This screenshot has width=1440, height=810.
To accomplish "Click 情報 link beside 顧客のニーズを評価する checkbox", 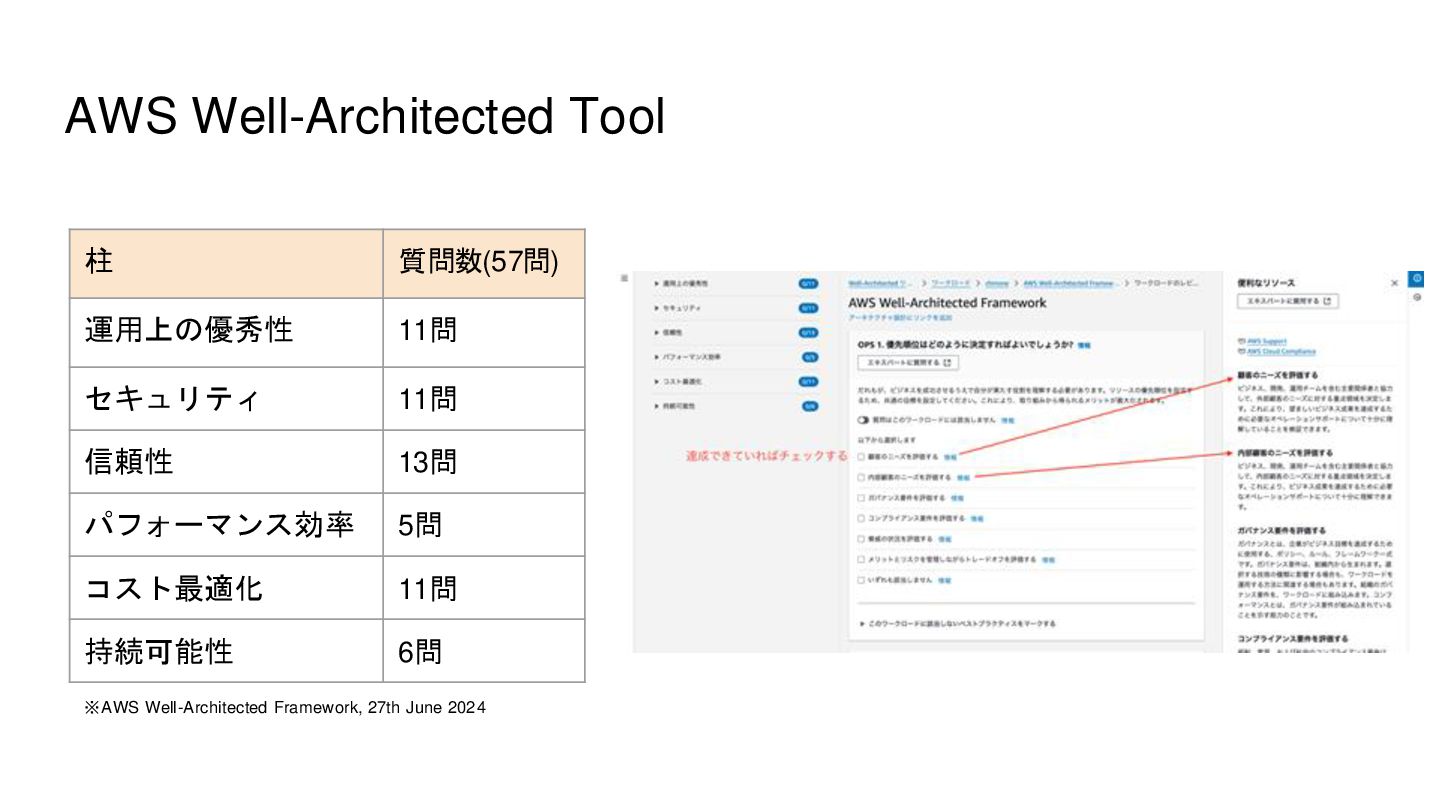I will [x=950, y=456].
